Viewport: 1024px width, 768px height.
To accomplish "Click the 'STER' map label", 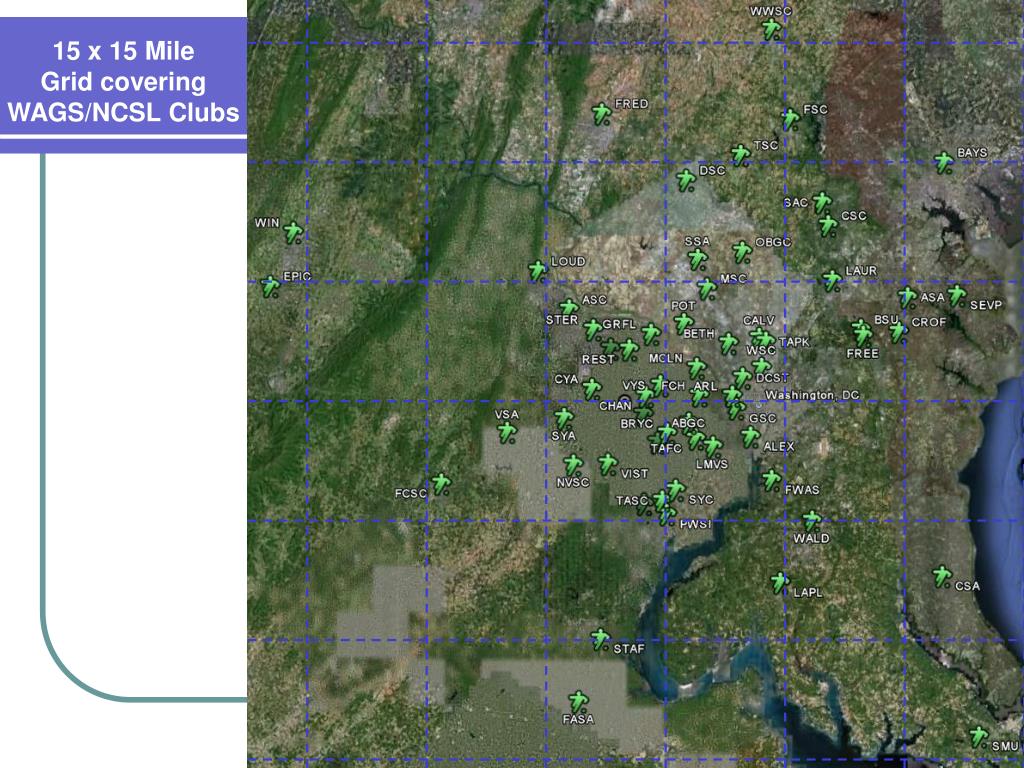I will [562, 319].
